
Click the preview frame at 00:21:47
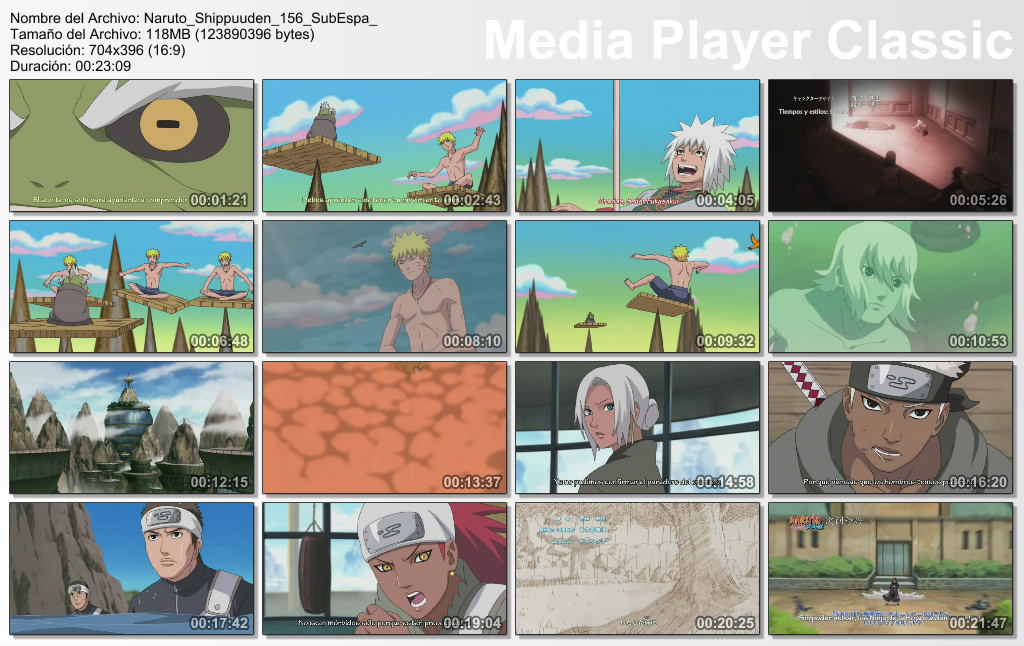pos(890,569)
